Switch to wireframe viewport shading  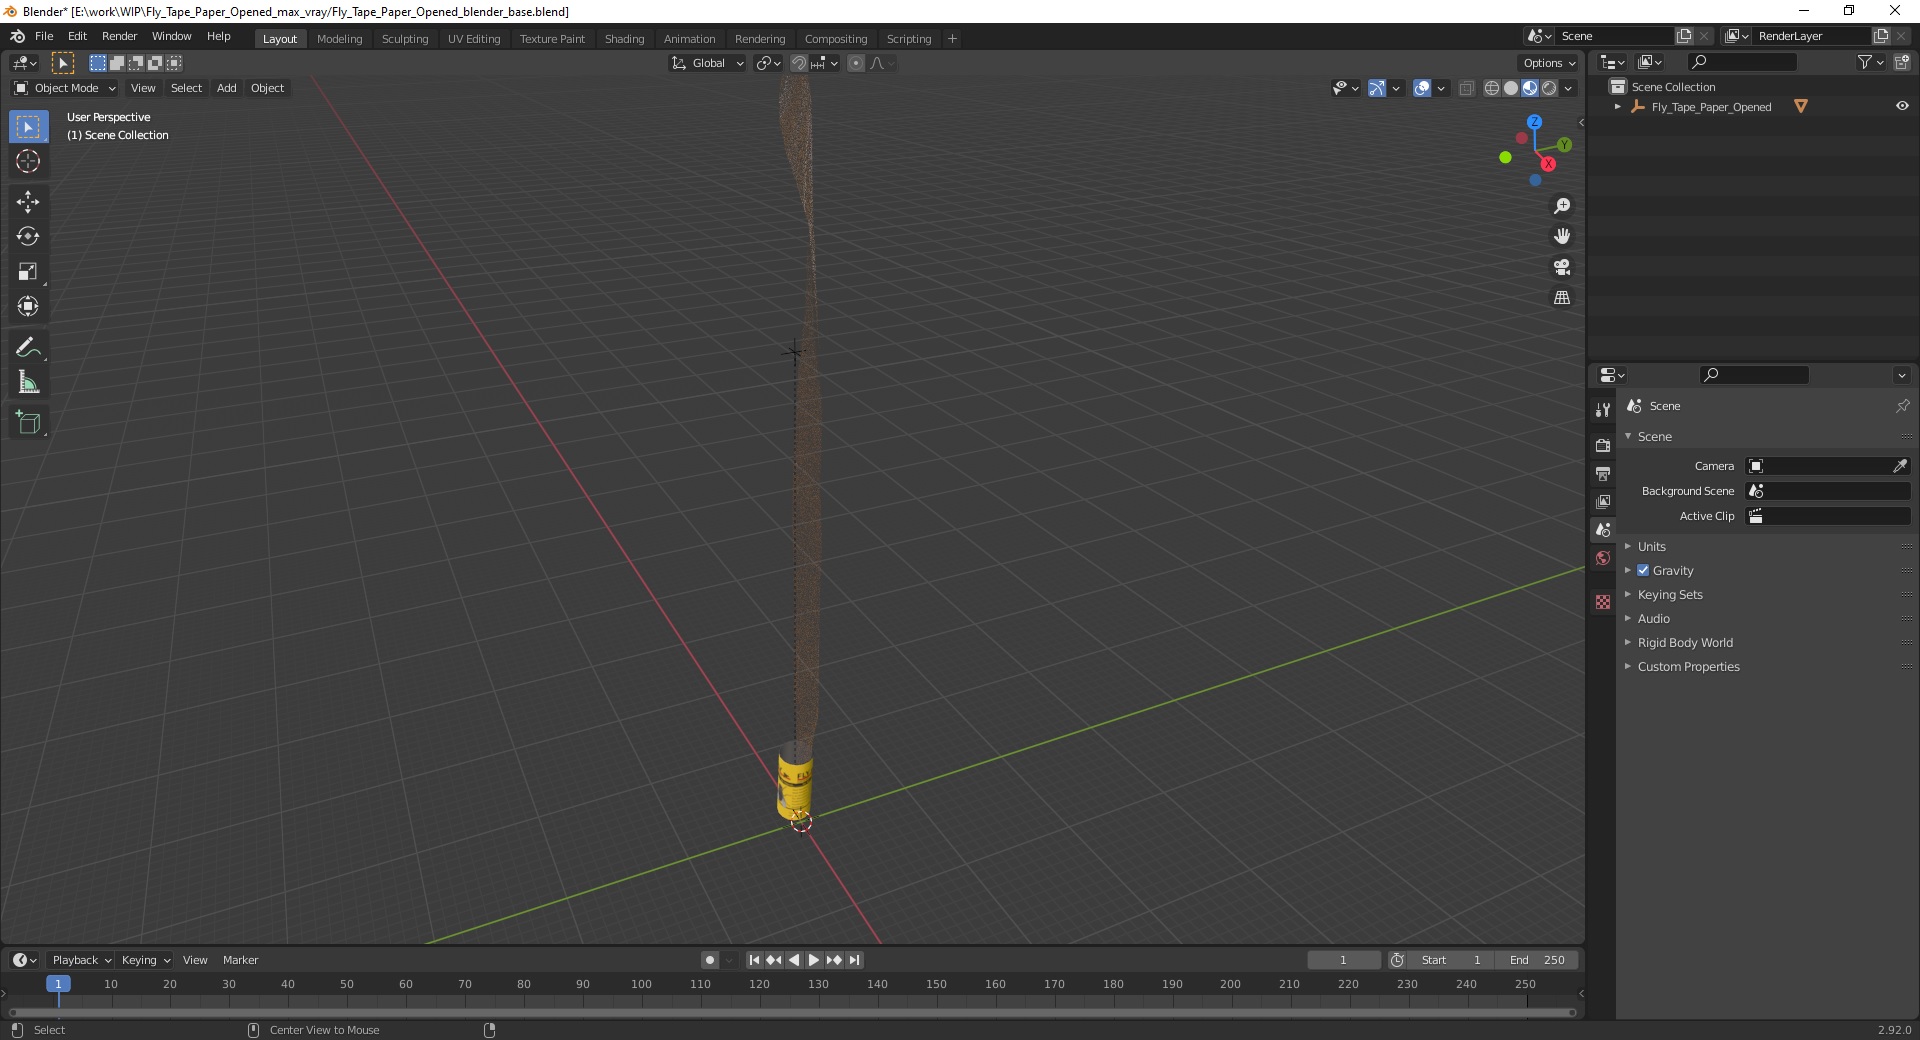1492,88
